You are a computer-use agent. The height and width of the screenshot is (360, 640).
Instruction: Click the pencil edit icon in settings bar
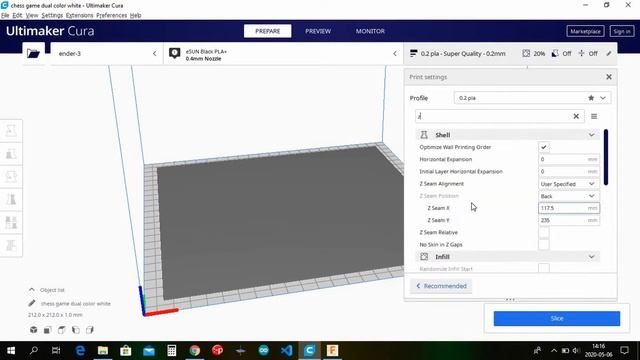[609, 53]
